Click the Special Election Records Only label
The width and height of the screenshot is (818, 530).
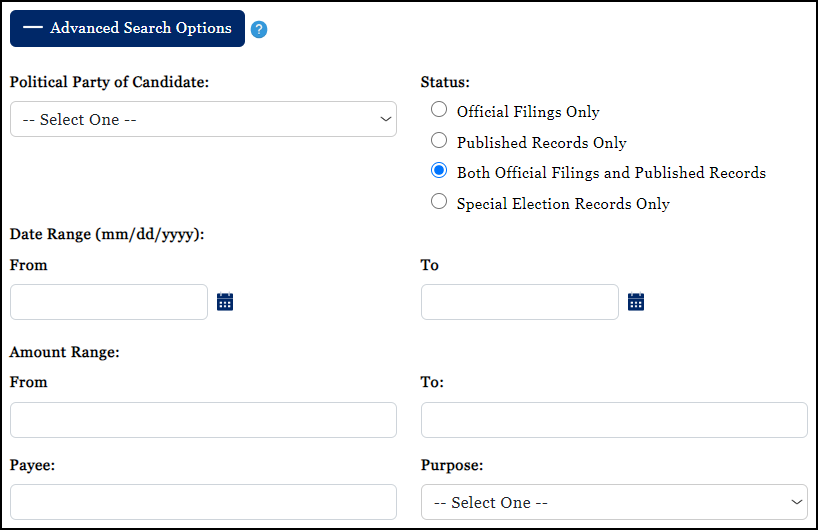point(563,204)
